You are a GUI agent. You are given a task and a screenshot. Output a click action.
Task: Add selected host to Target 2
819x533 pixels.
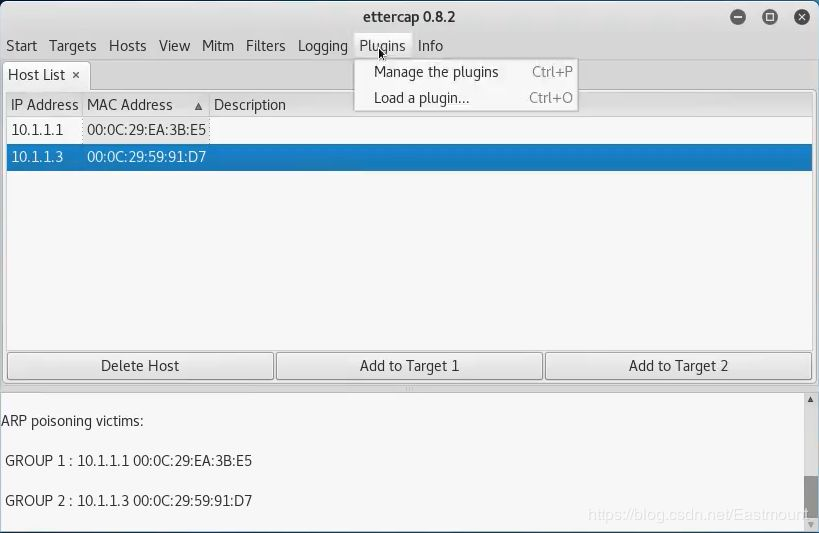pyautogui.click(x=678, y=366)
